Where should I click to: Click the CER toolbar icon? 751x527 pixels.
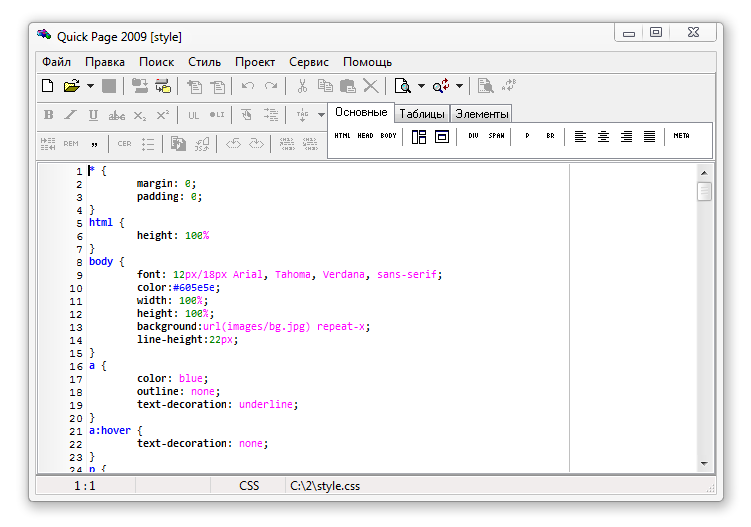[125, 144]
